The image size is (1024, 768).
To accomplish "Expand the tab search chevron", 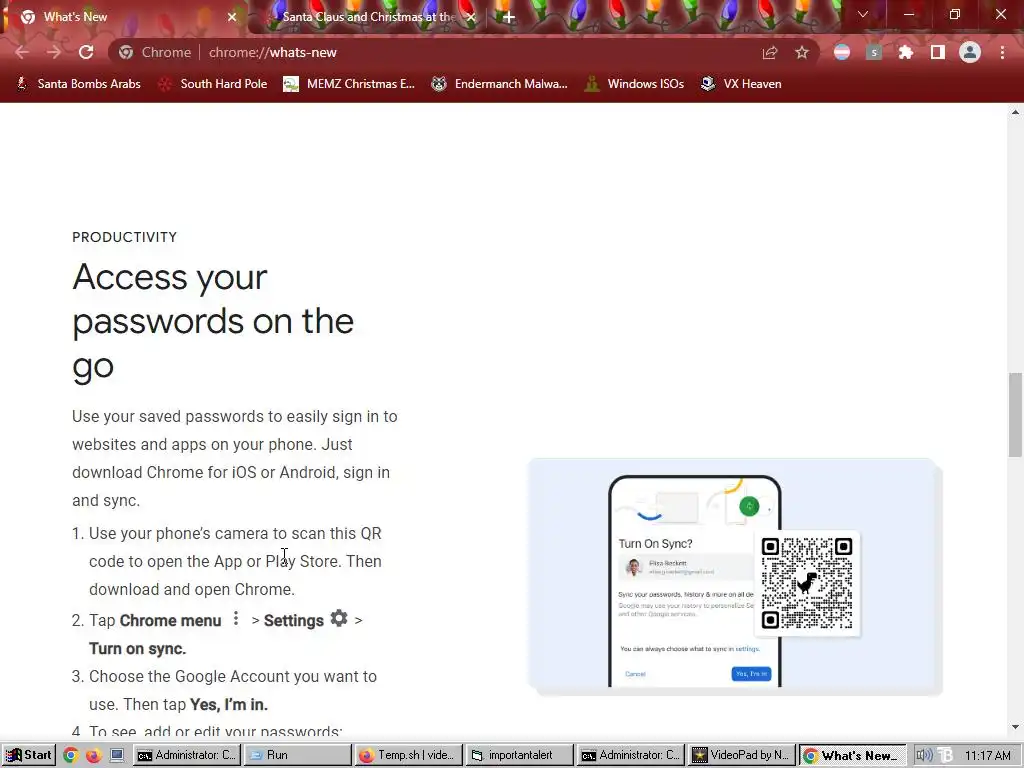I will tap(863, 14).
